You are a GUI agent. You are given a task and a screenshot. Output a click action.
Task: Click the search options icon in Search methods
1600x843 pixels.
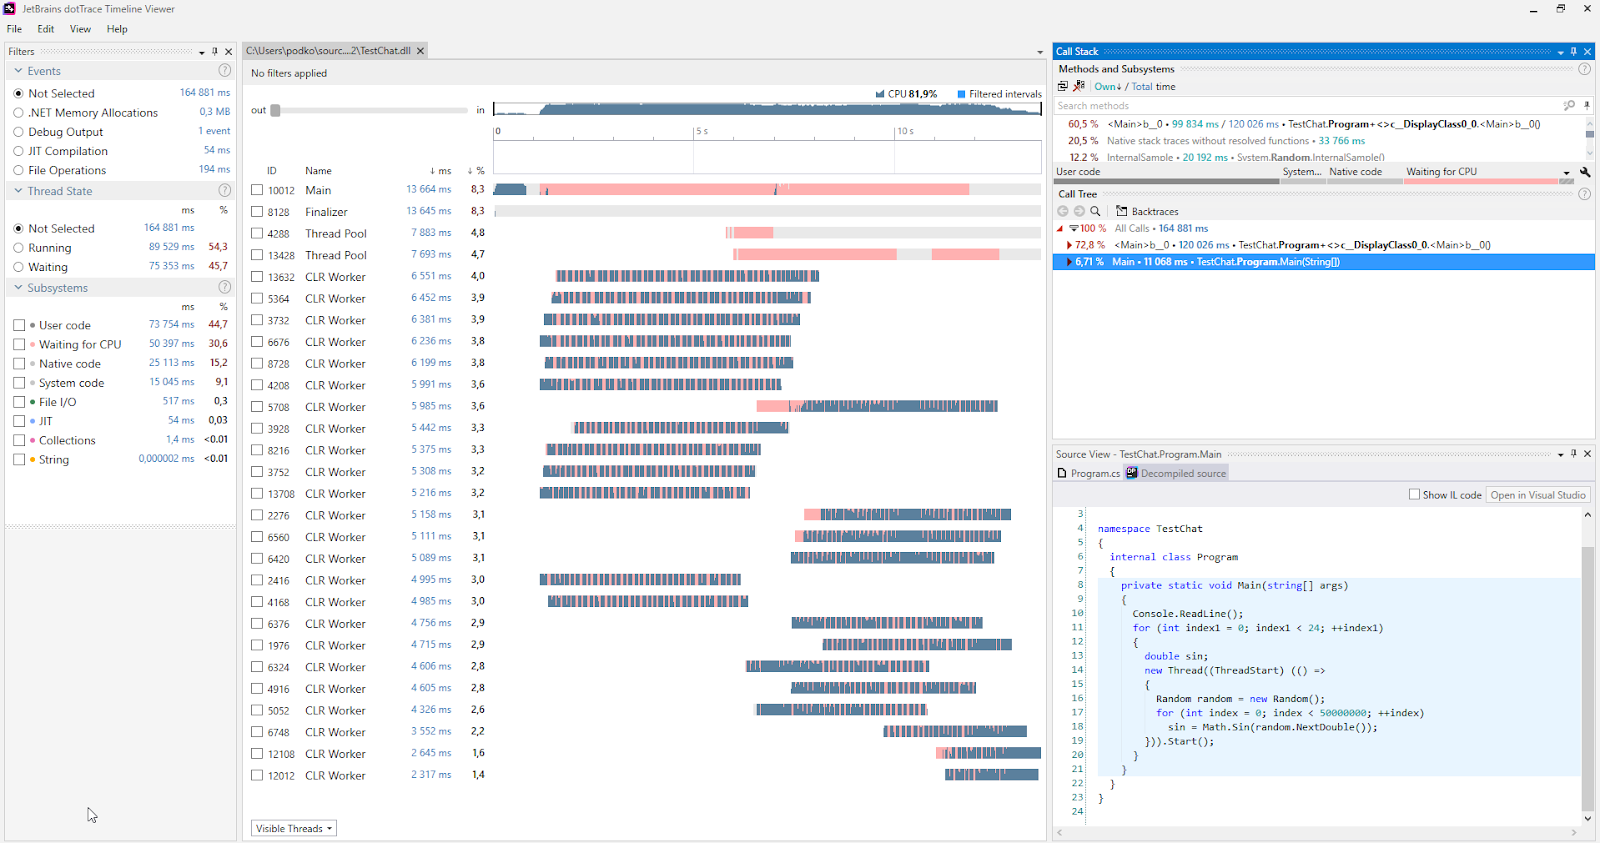tap(1569, 105)
